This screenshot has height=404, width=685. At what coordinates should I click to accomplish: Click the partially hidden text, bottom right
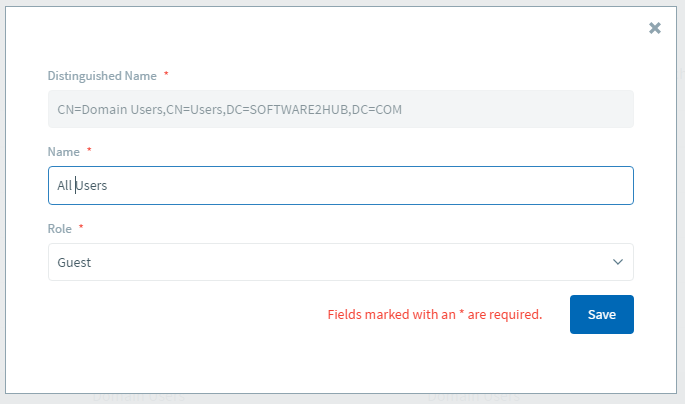[x=473, y=398]
